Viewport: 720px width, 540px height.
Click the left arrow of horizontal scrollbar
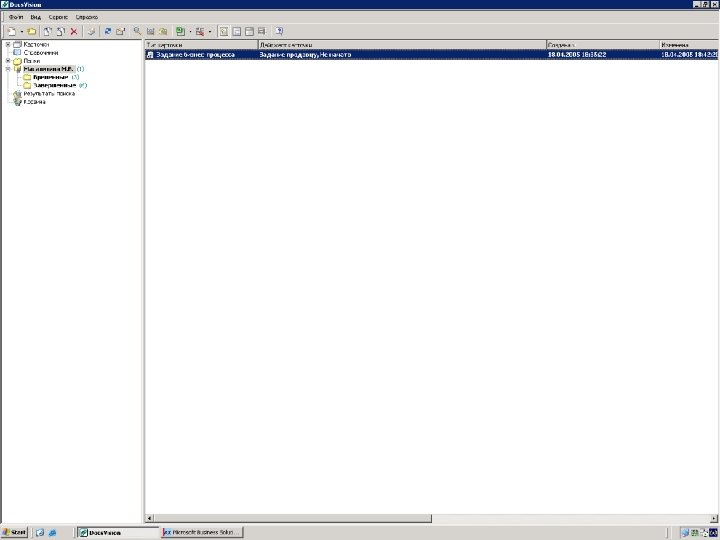pyautogui.click(x=149, y=518)
